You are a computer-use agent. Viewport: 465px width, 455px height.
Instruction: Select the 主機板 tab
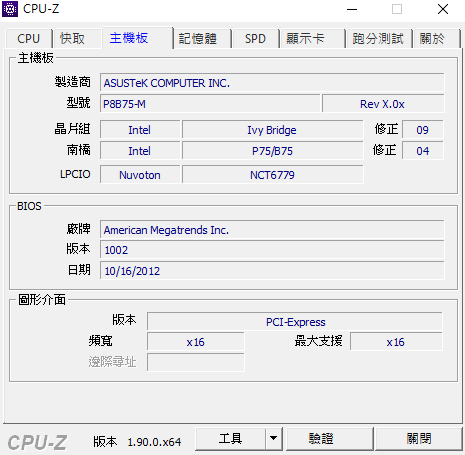[x=137, y=38]
